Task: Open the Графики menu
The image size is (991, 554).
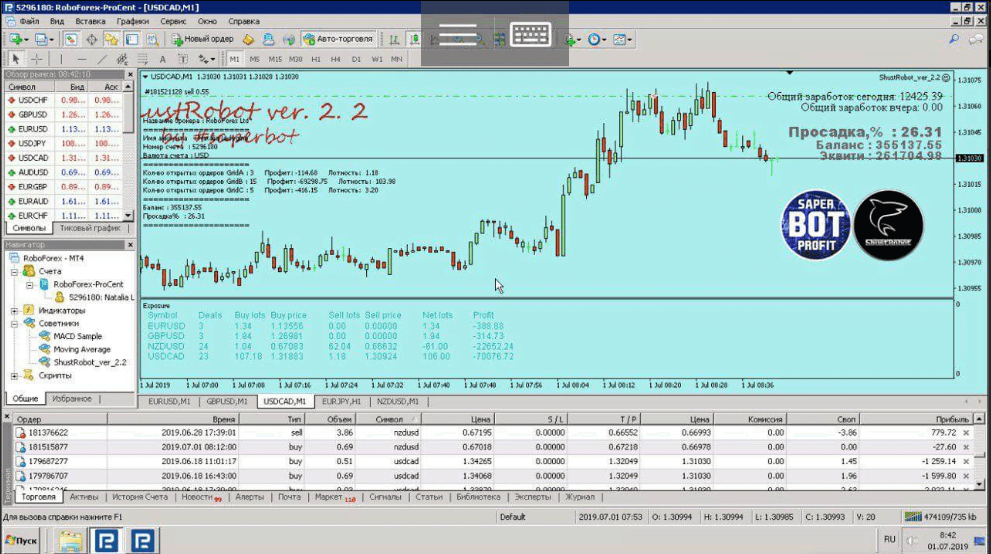Action: 132,21
